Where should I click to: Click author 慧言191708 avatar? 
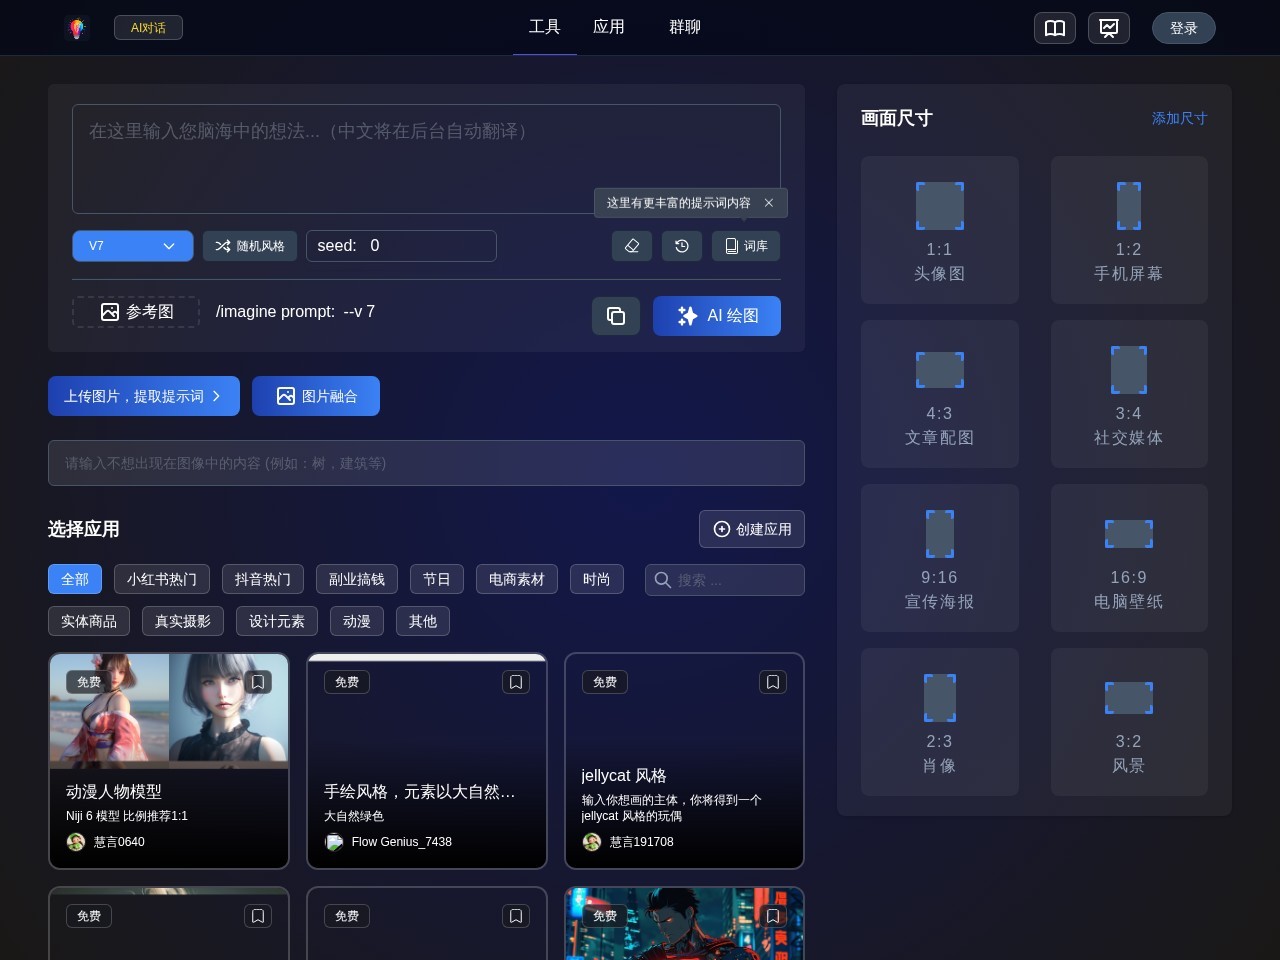[592, 842]
